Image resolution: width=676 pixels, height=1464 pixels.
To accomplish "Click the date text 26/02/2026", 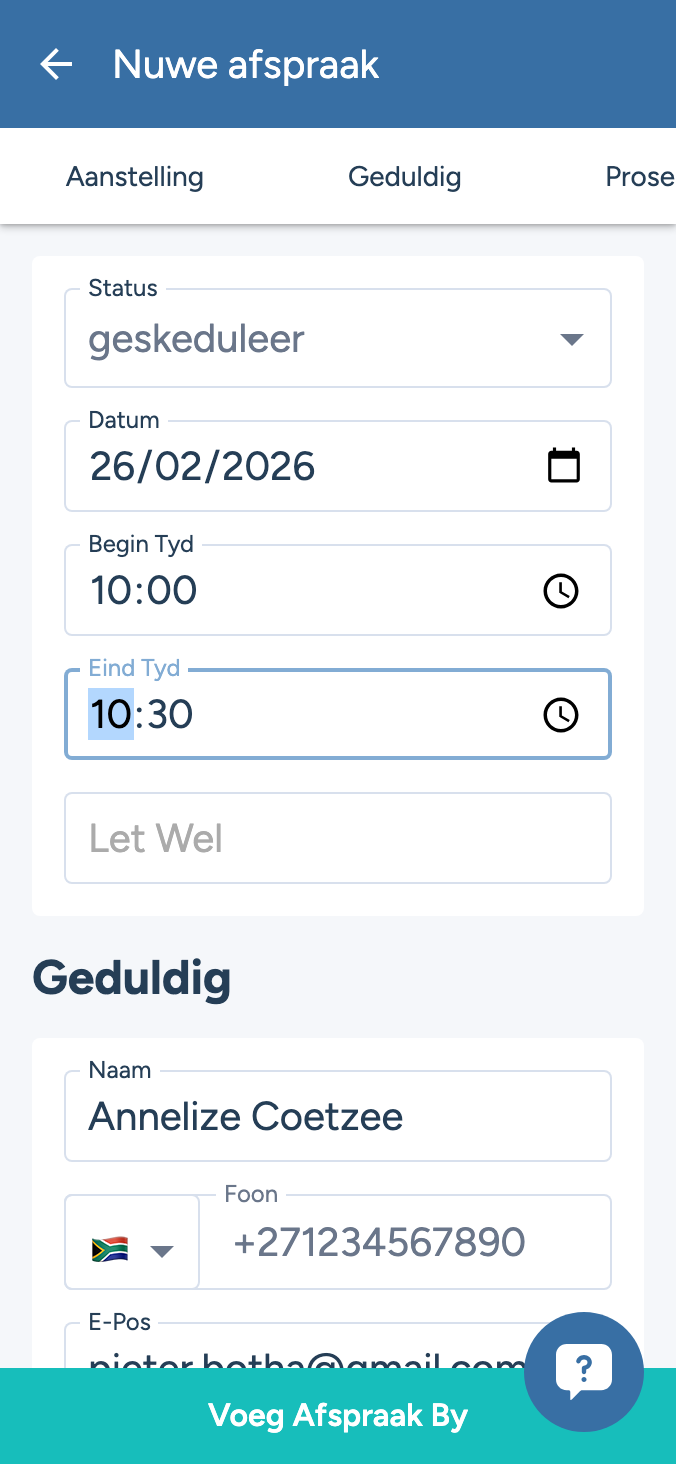I will pyautogui.click(x=203, y=467).
